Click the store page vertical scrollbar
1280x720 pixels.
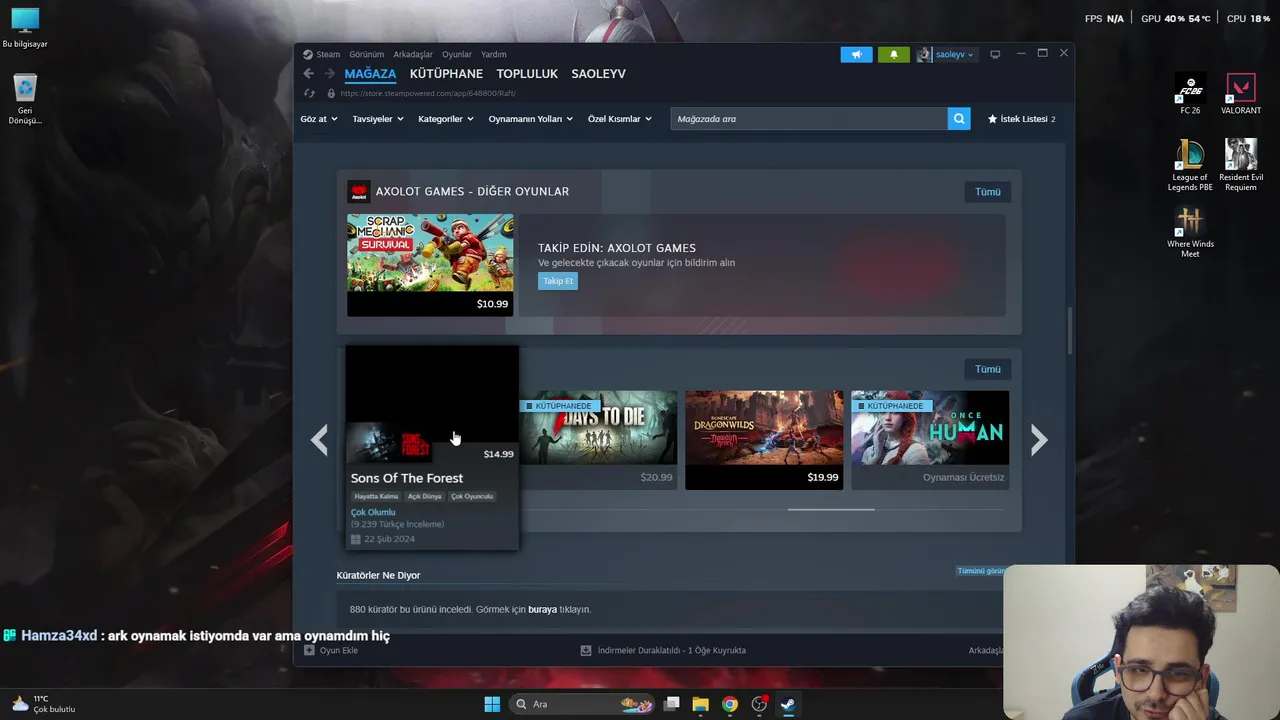(1069, 330)
